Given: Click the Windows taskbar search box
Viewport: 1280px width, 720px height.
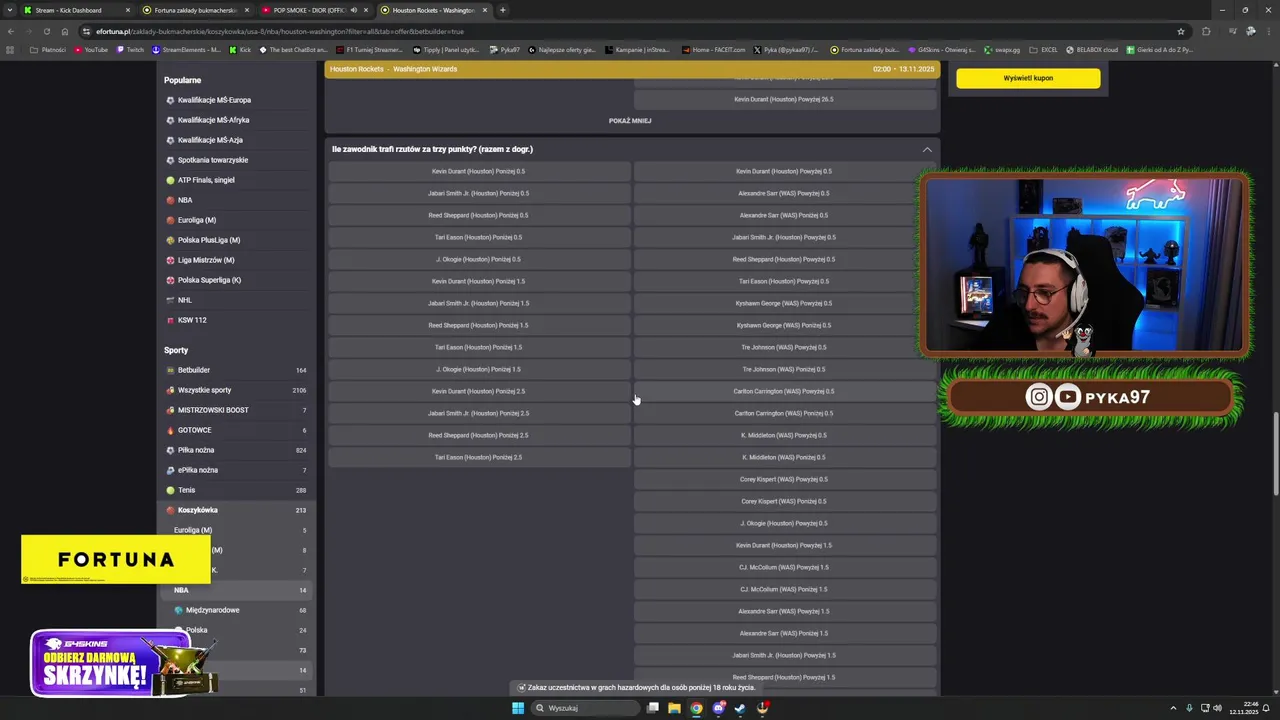Looking at the screenshot, I should coord(585,708).
